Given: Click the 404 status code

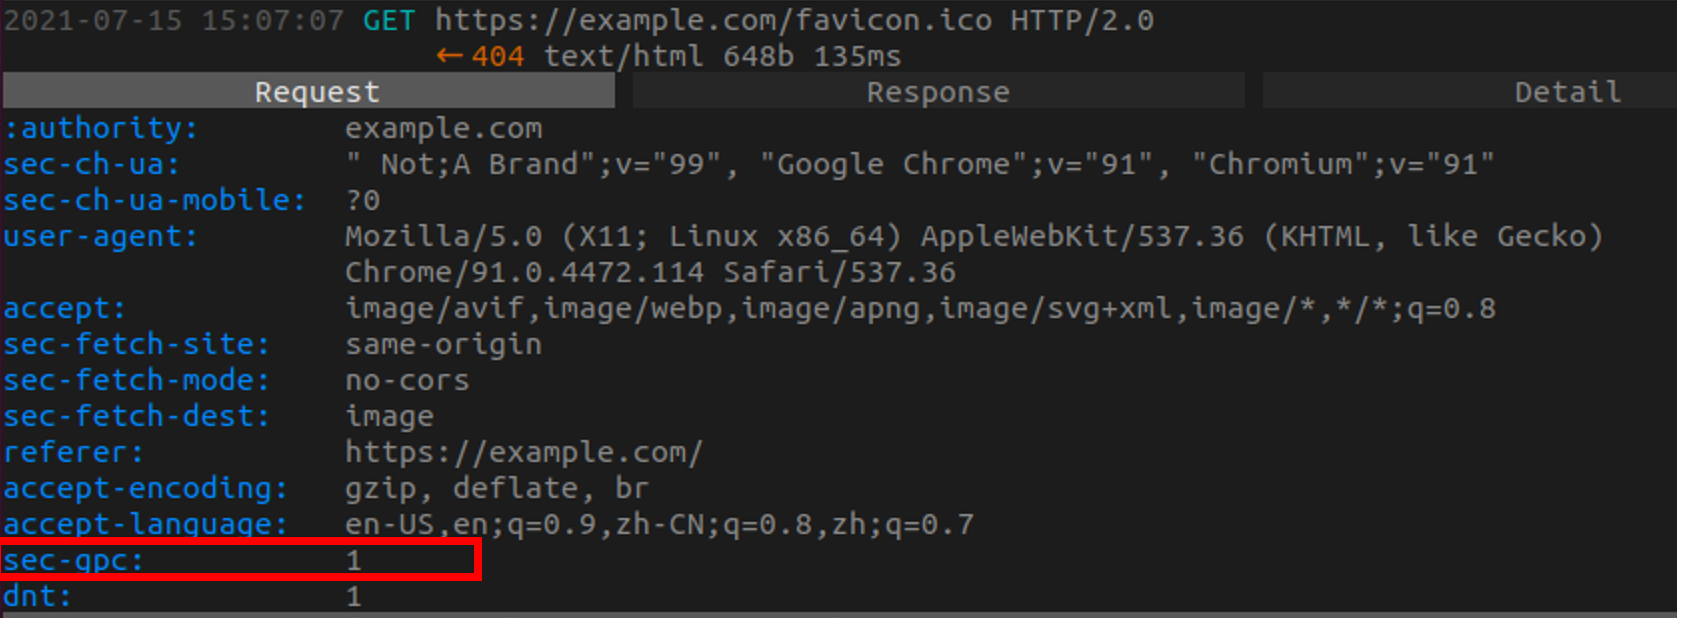Looking at the screenshot, I should click(x=498, y=56).
